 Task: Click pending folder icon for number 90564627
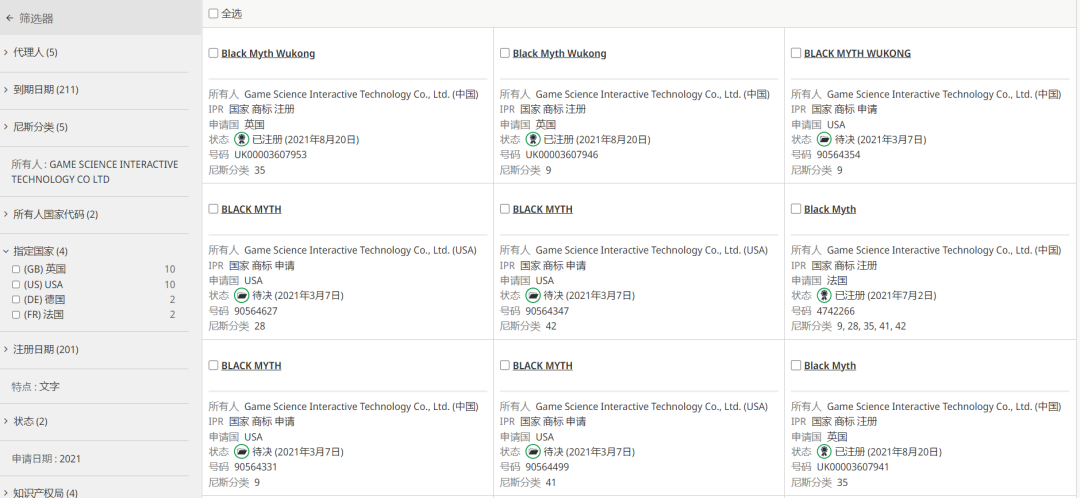pos(241,295)
